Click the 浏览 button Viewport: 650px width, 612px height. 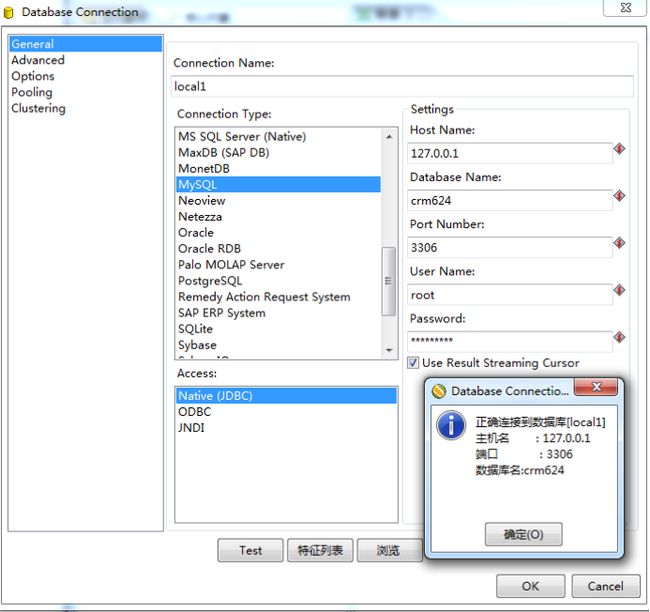pyautogui.click(x=389, y=550)
